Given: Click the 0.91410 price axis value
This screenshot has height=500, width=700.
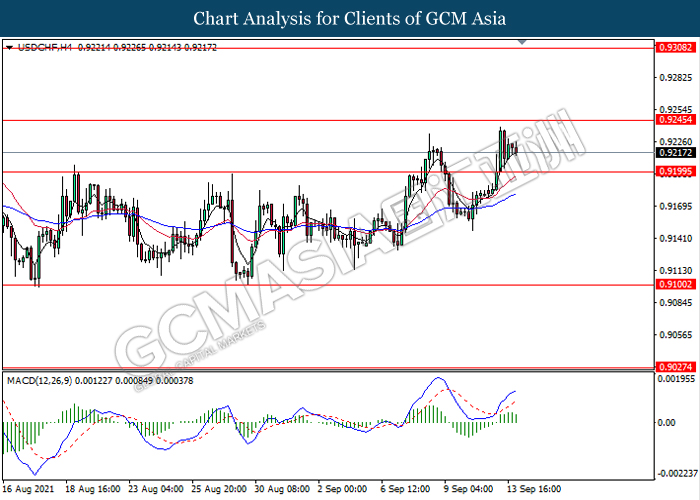Looking at the screenshot, I should (676, 238).
